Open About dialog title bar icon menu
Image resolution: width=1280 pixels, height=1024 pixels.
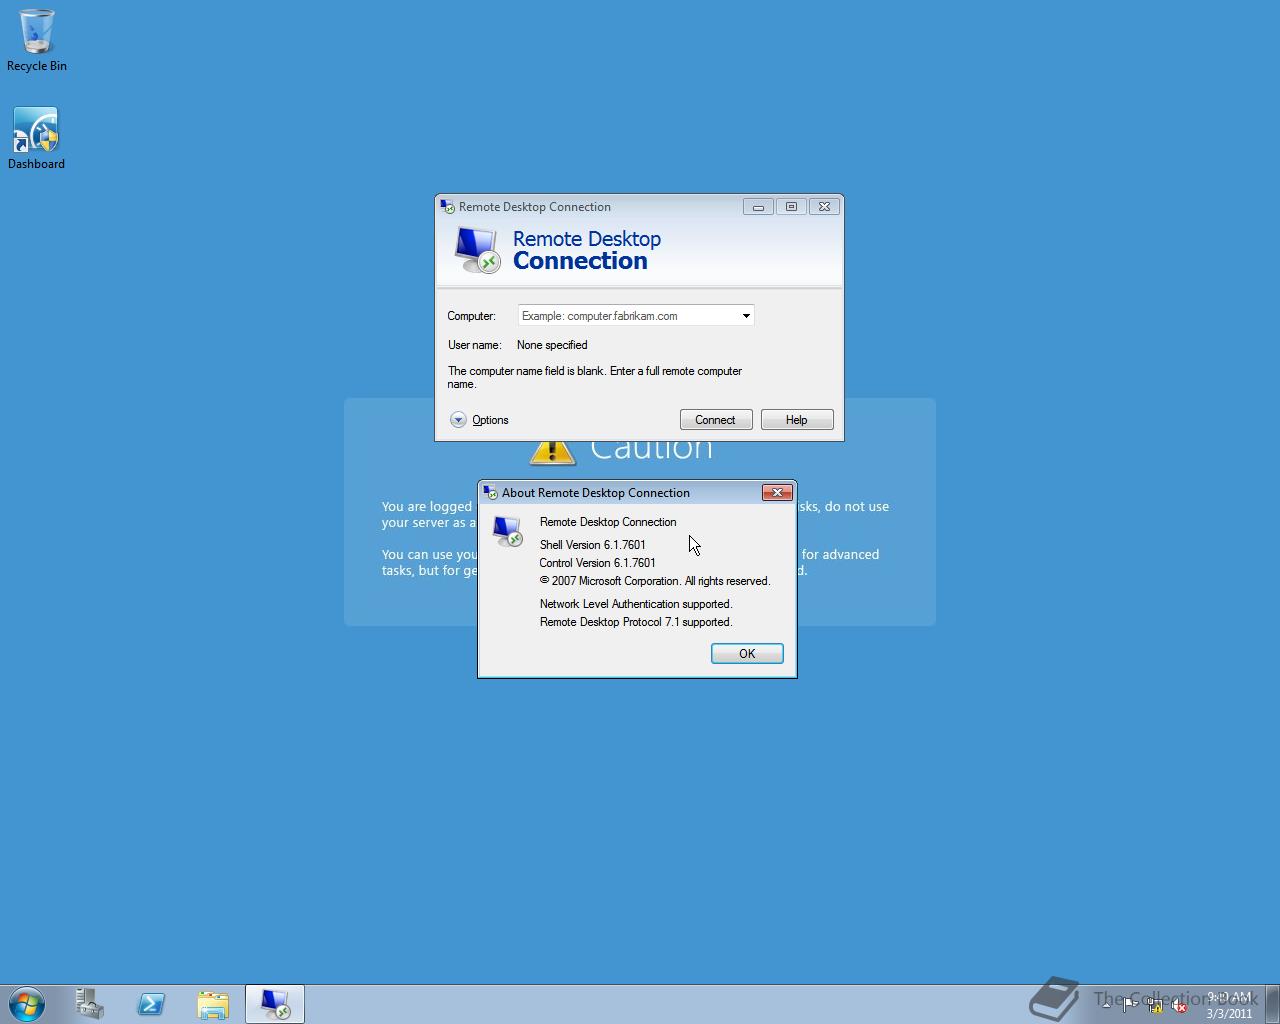[490, 492]
